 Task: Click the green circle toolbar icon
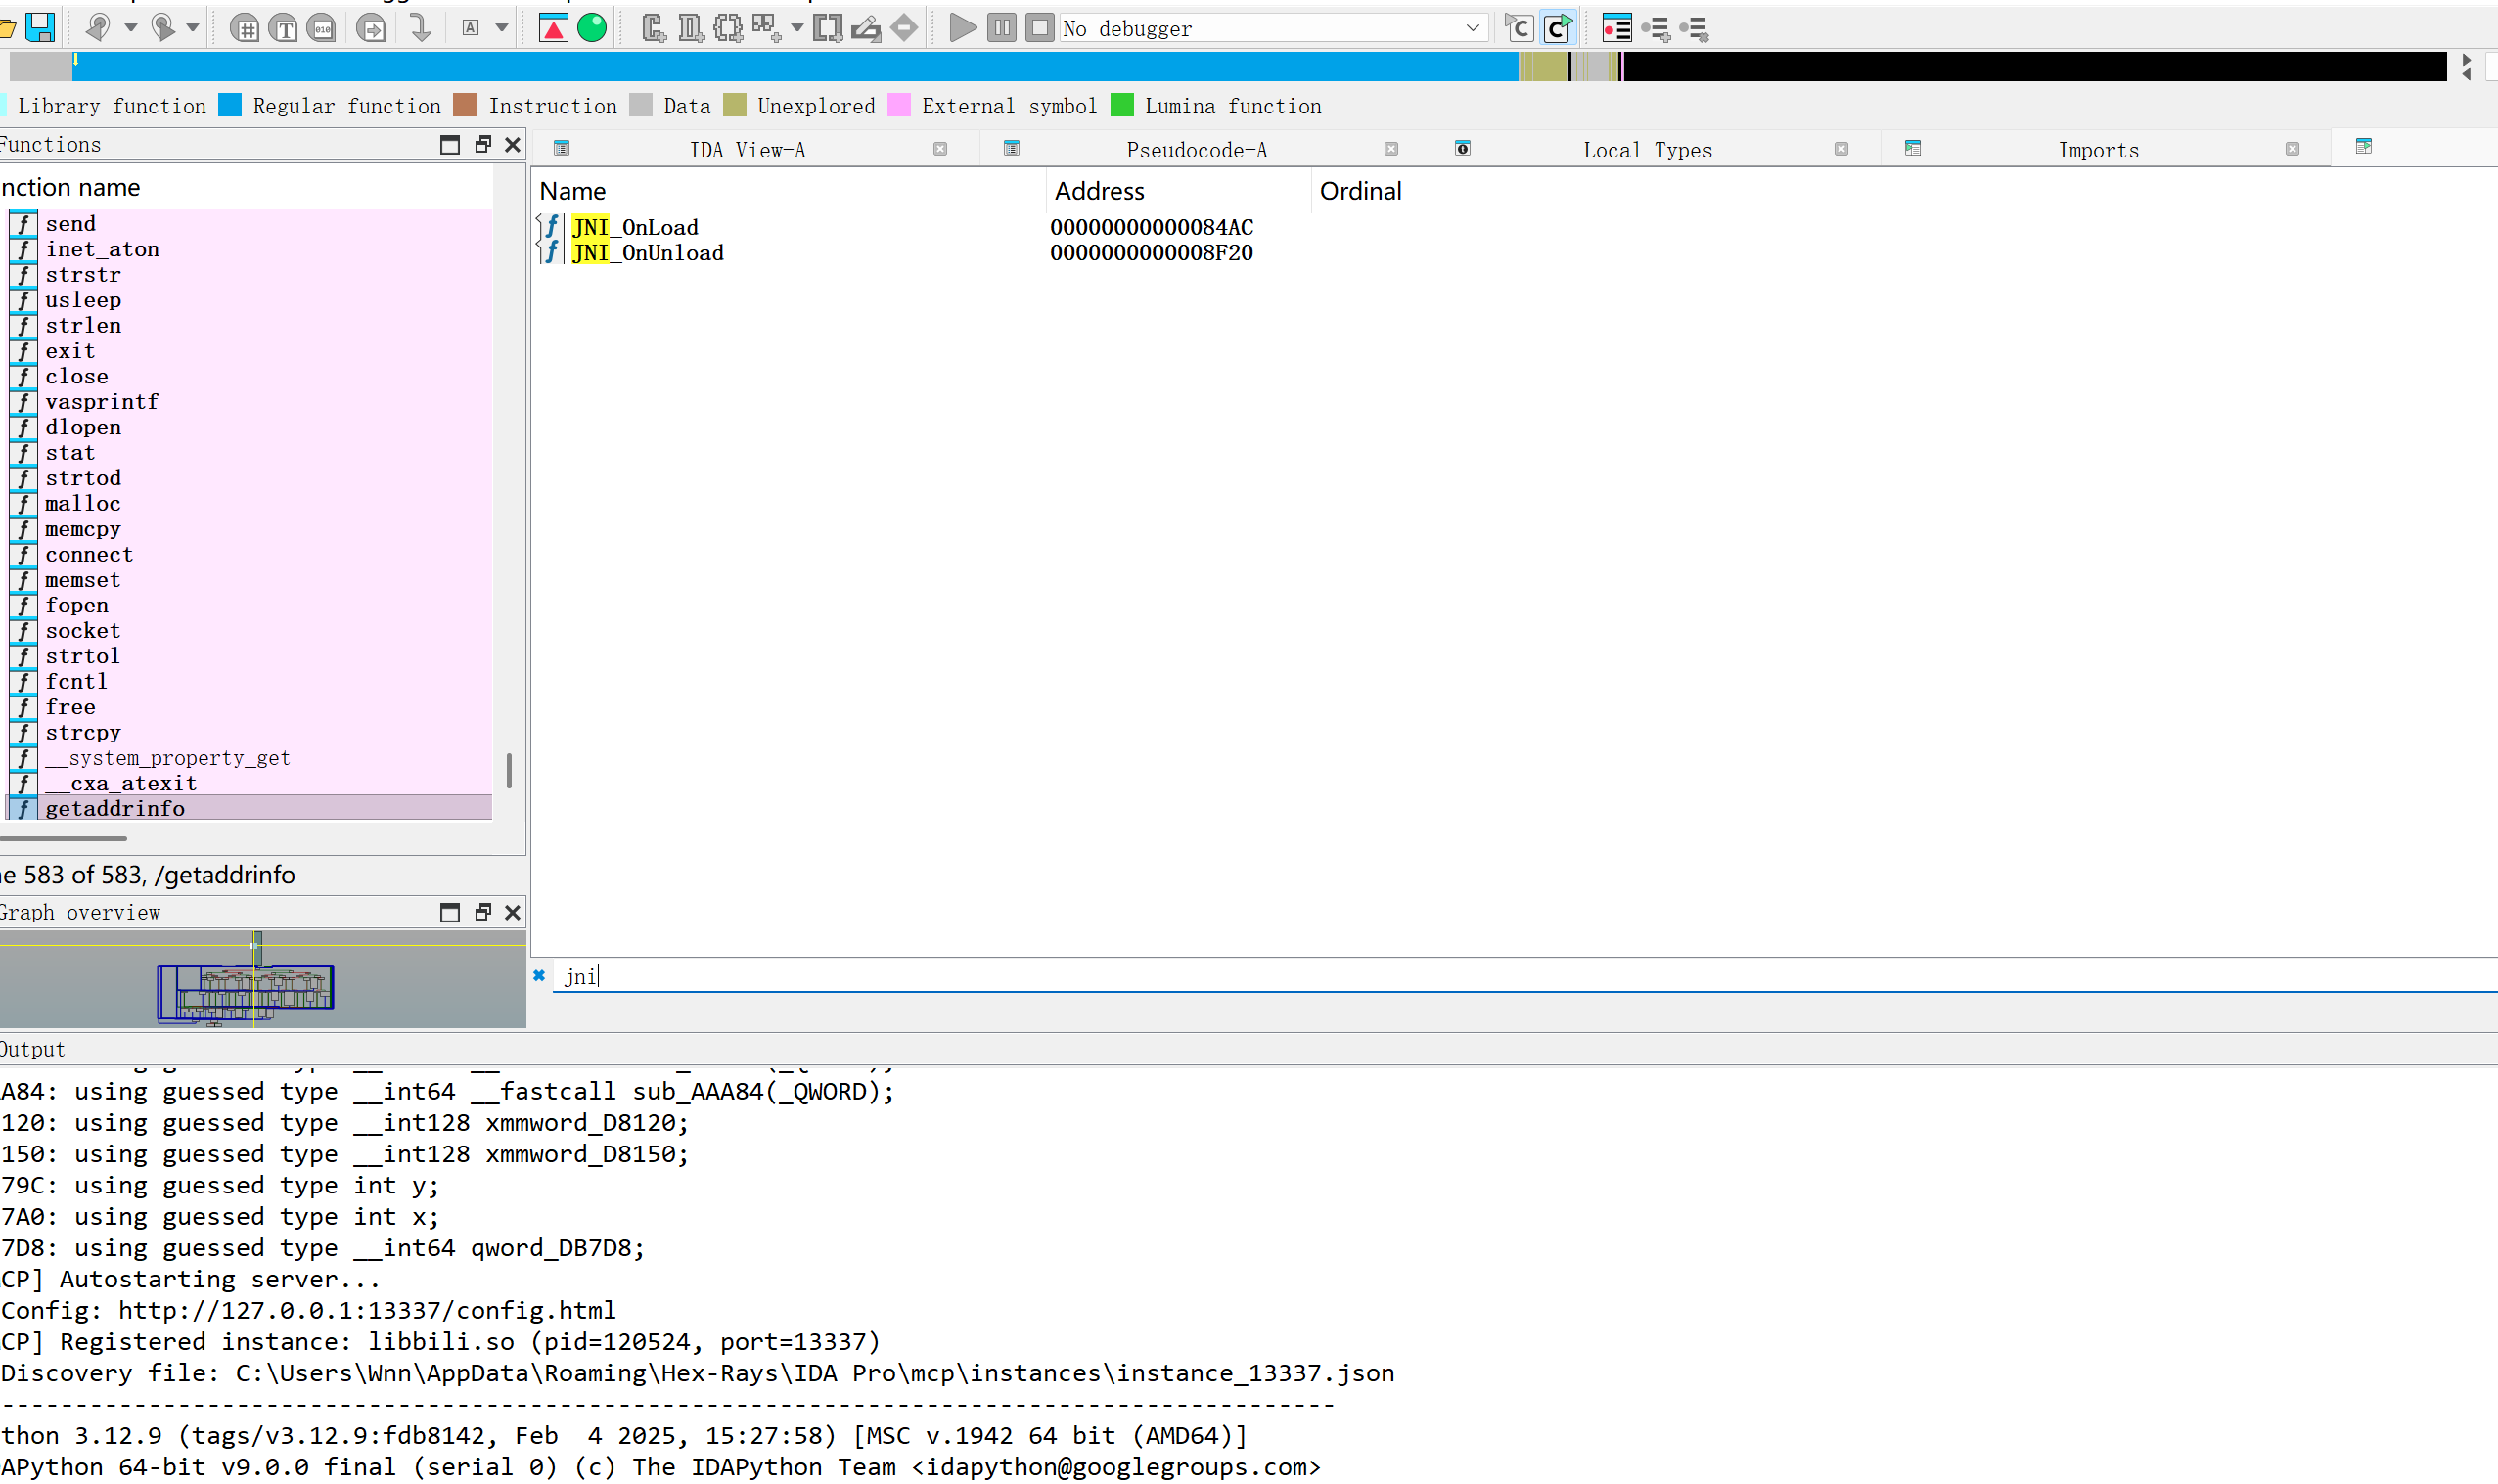[592, 28]
